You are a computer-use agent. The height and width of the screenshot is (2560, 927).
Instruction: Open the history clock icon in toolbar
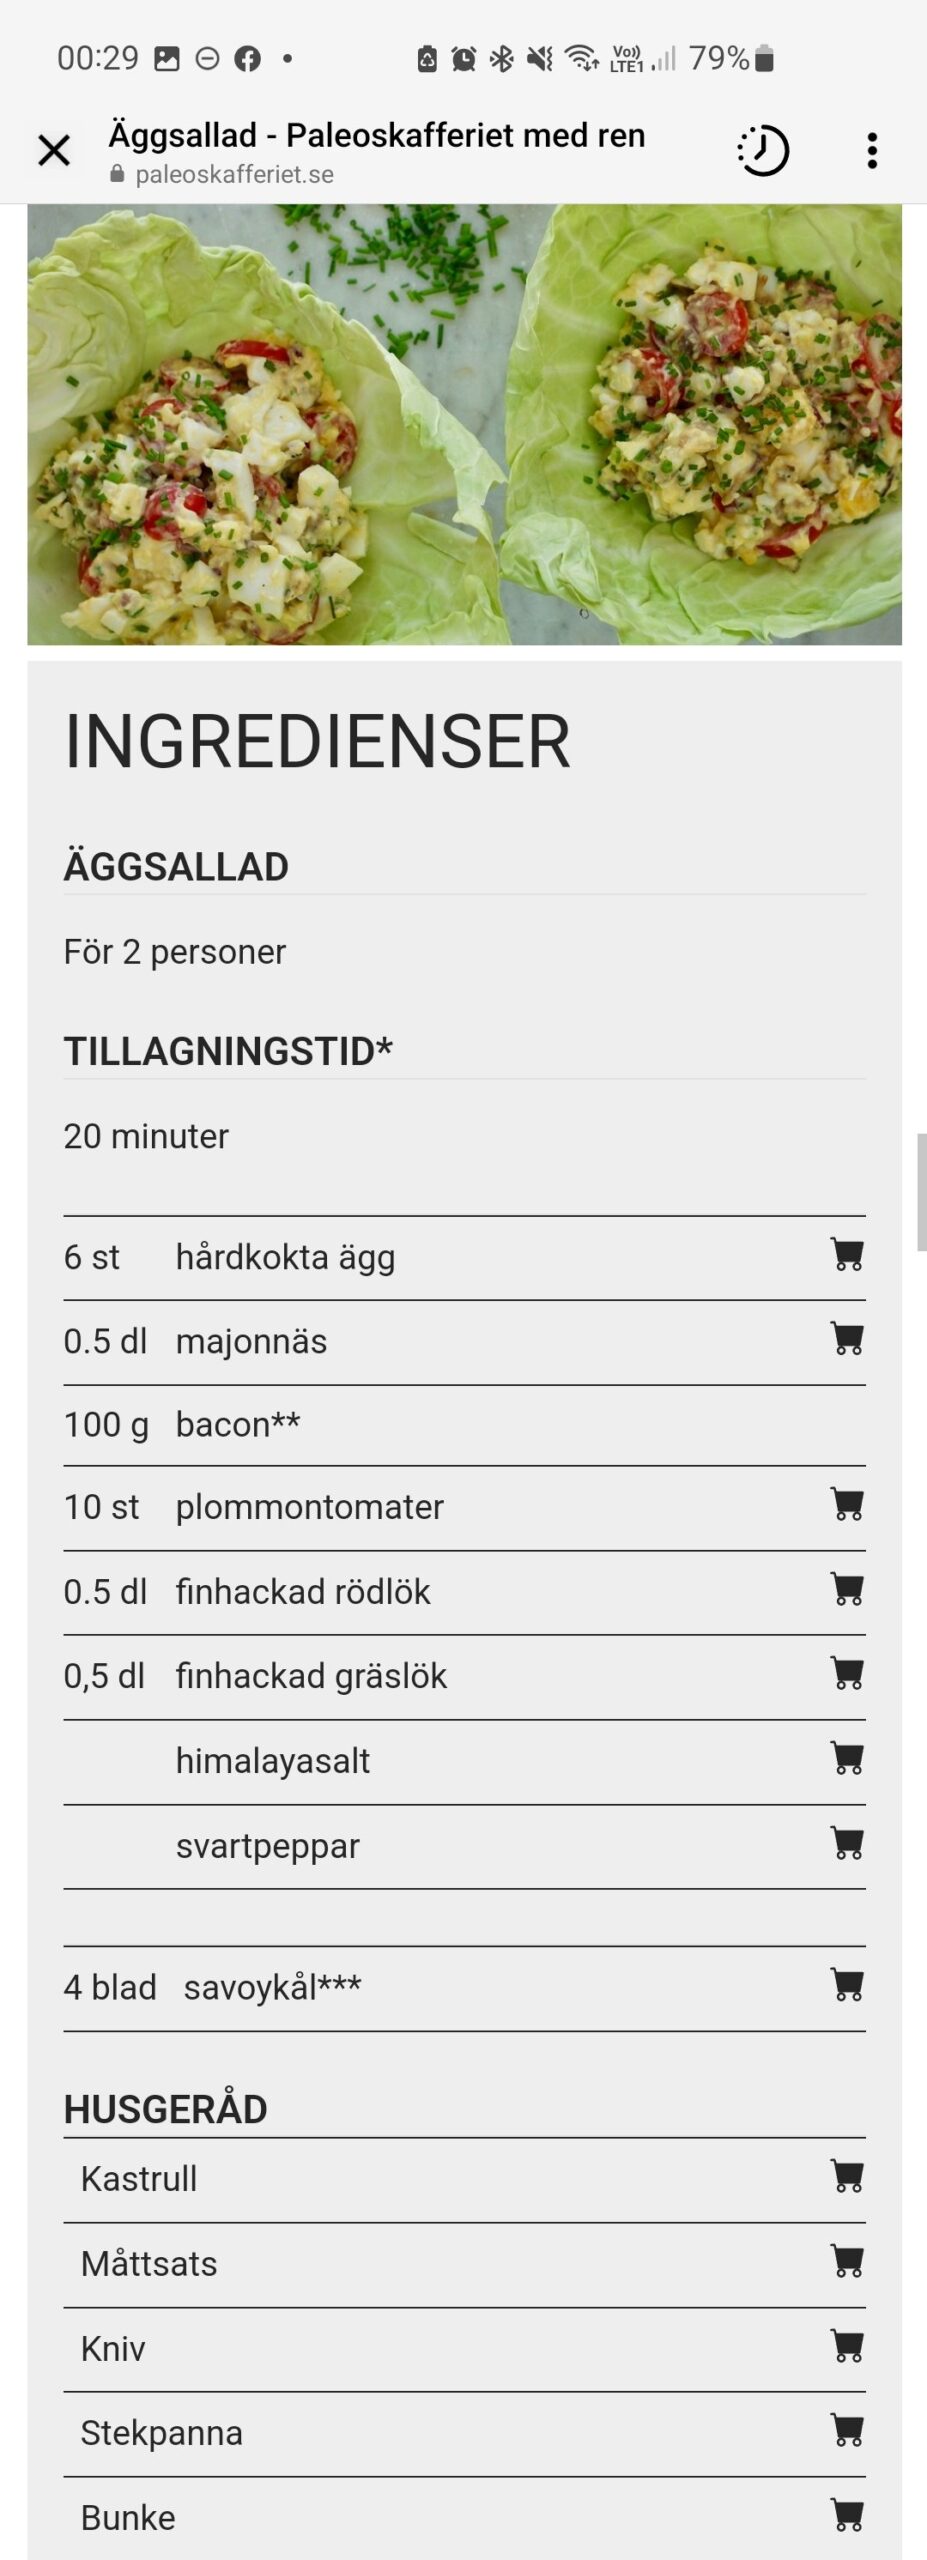(x=764, y=151)
